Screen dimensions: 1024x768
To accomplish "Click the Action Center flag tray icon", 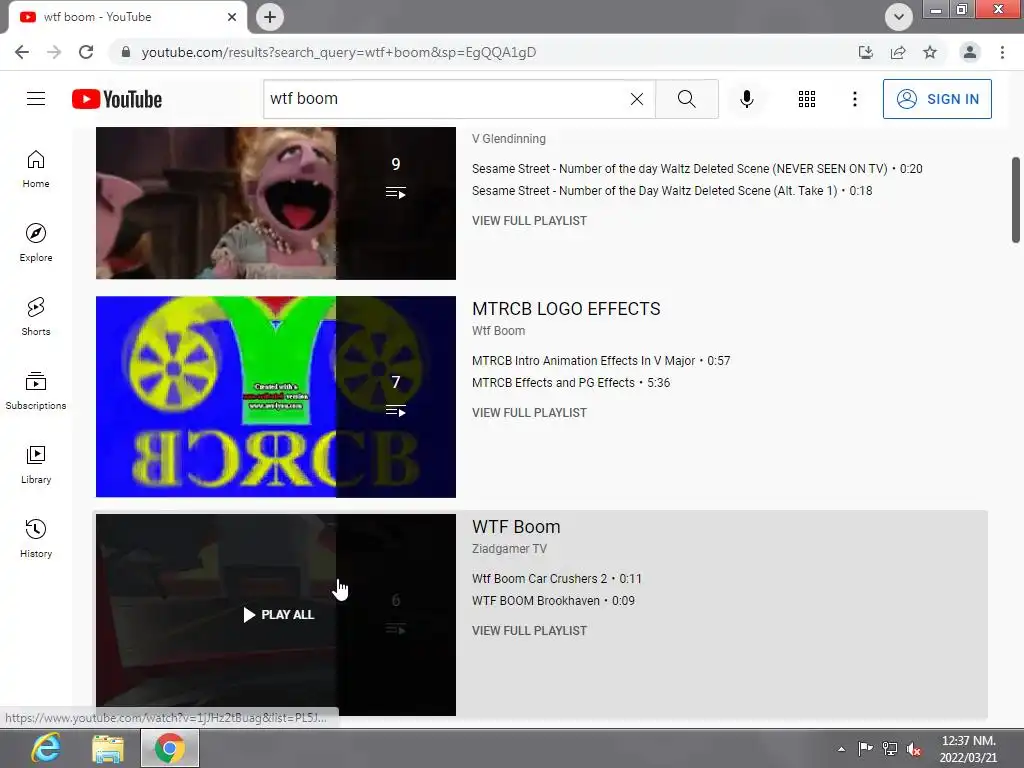I will click(x=865, y=749).
